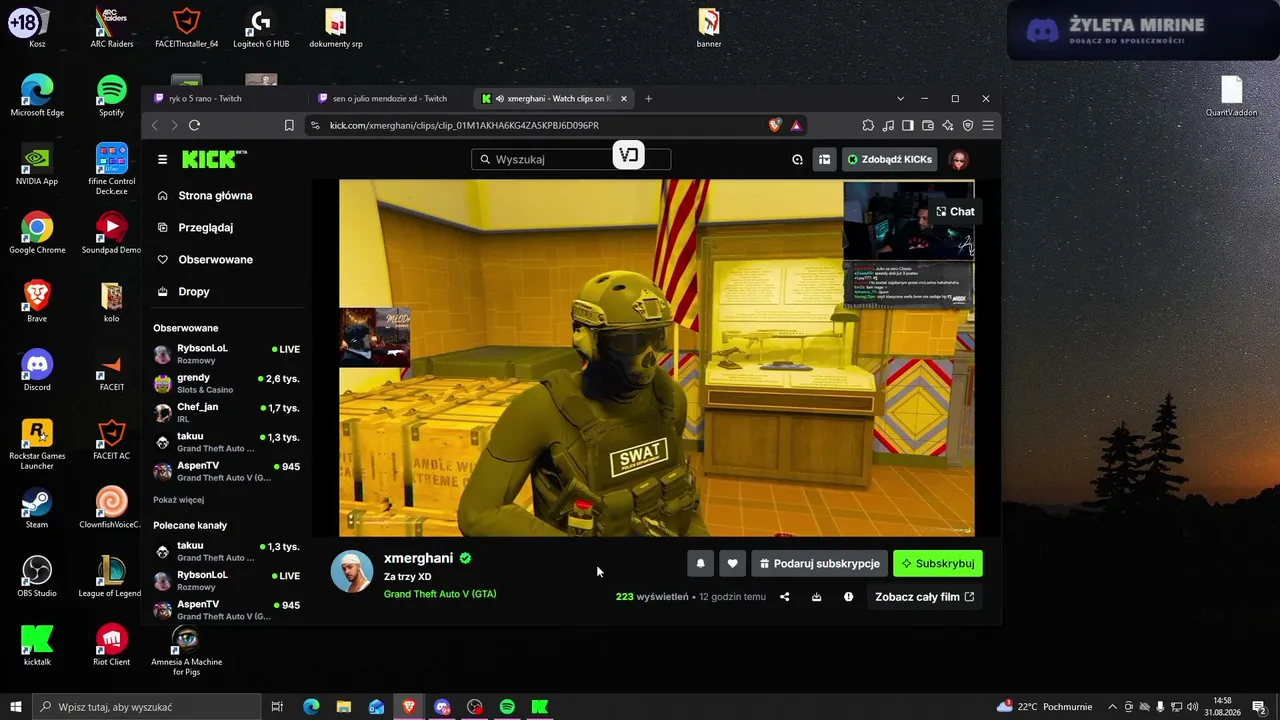Click the clip video player

(x=656, y=358)
